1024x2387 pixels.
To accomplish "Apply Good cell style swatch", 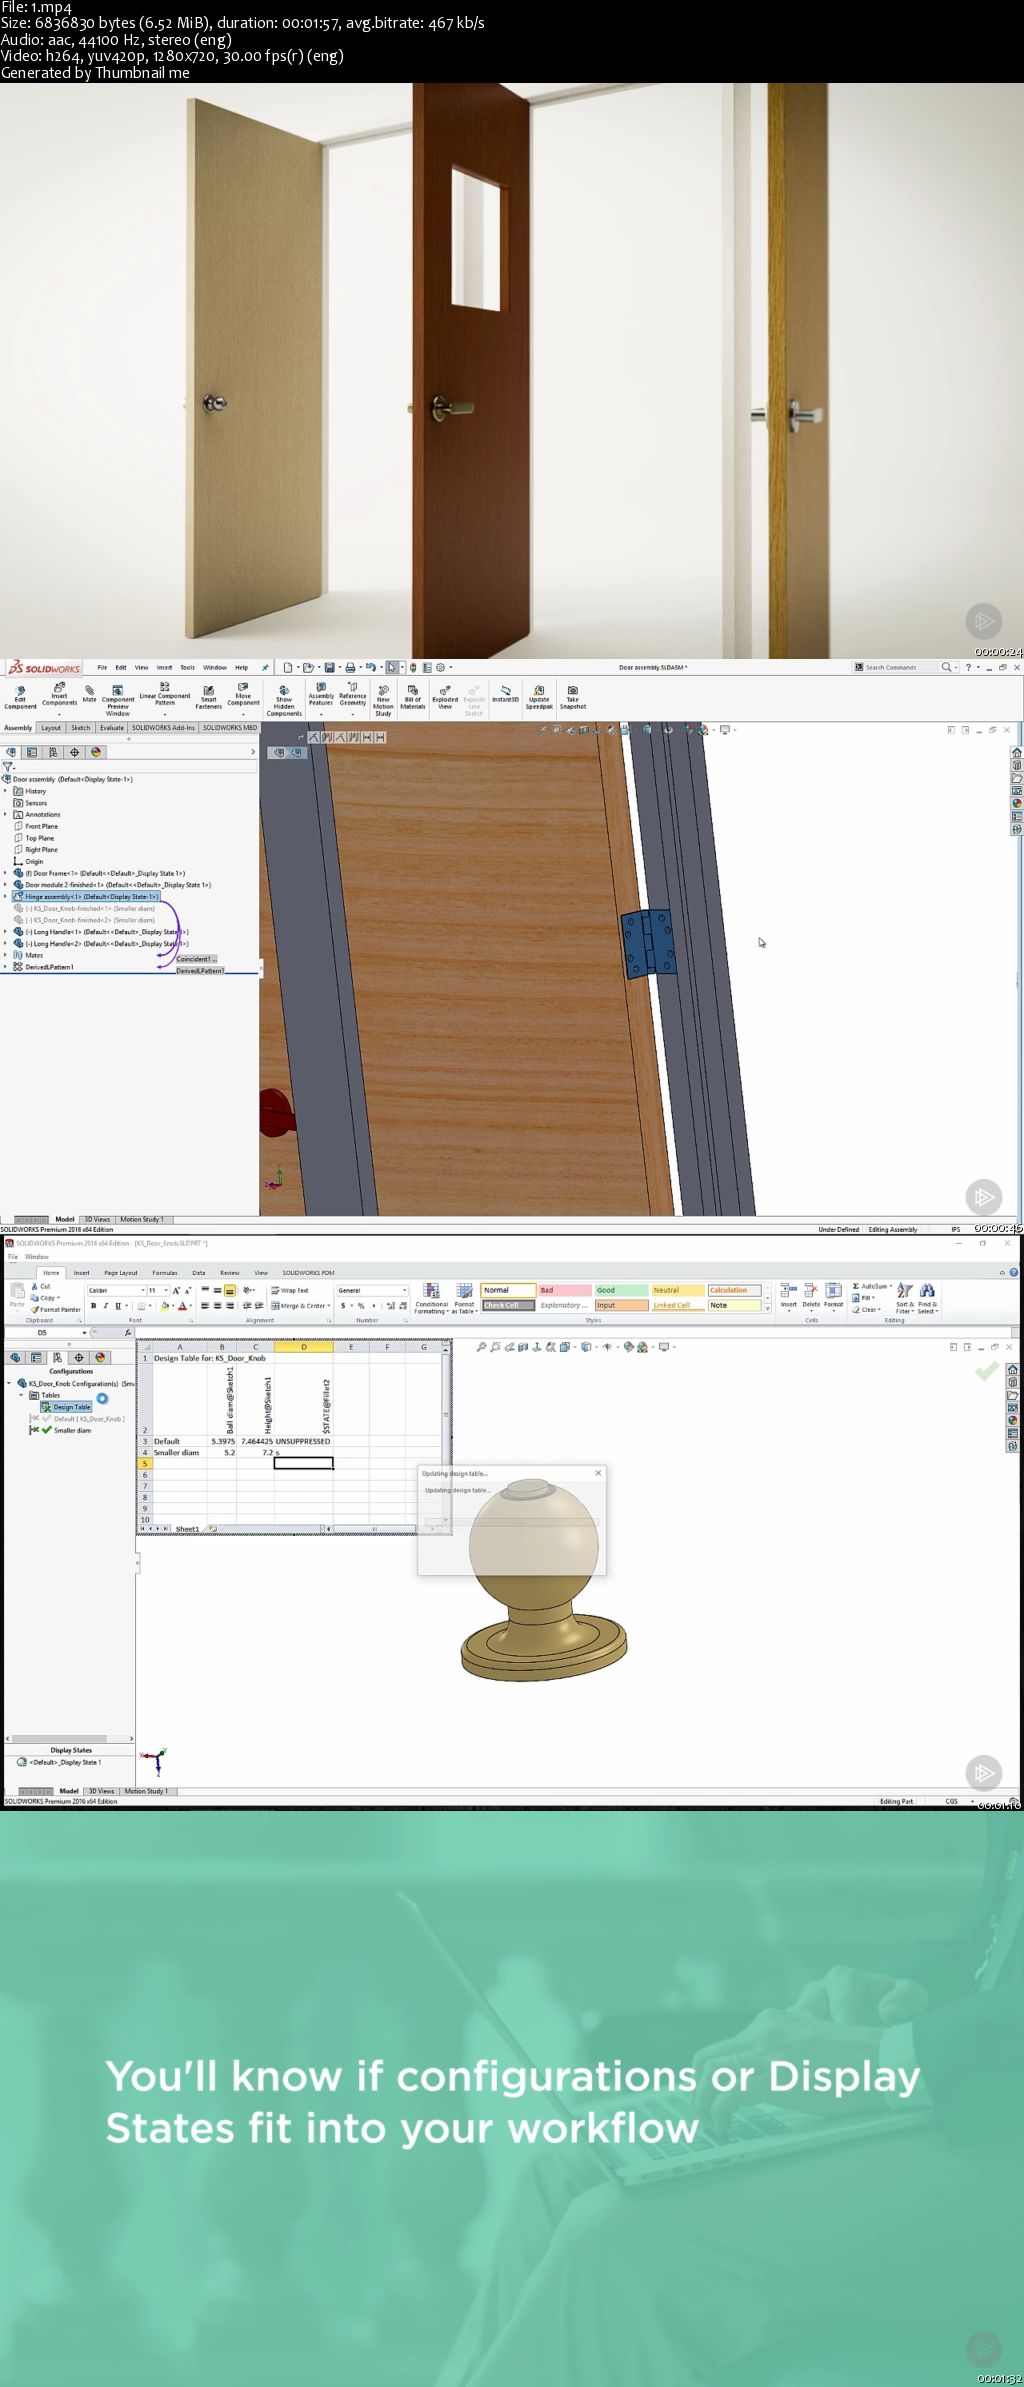I will [621, 1290].
